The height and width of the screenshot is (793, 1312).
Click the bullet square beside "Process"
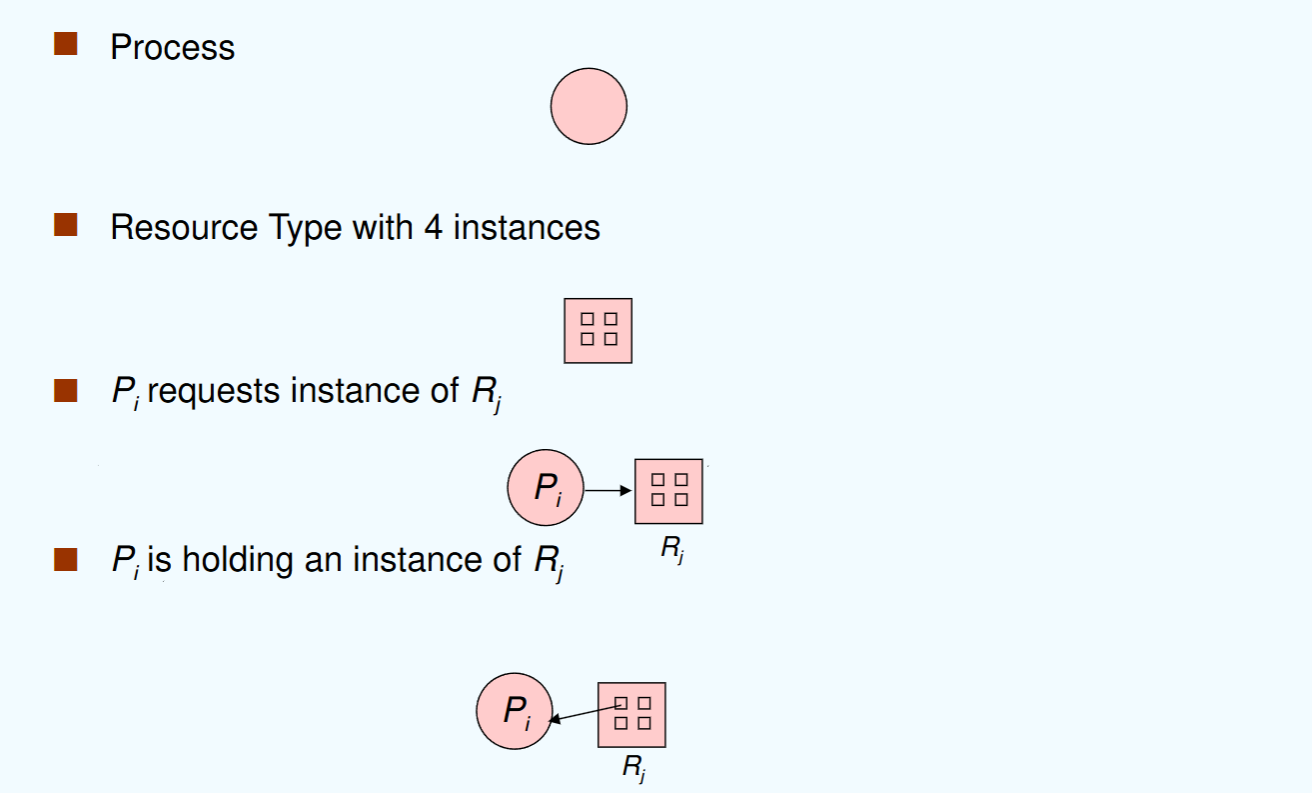point(66,44)
